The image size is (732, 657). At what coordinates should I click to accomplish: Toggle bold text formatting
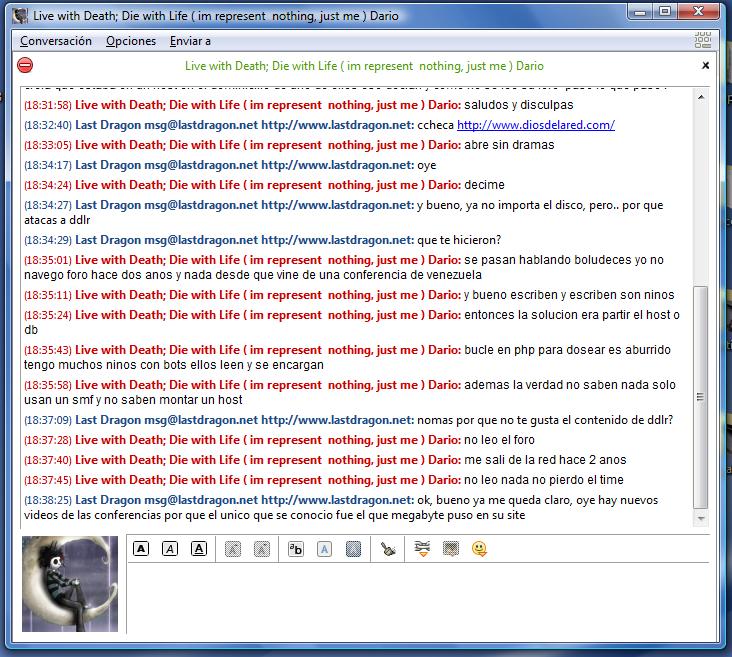click(x=141, y=549)
